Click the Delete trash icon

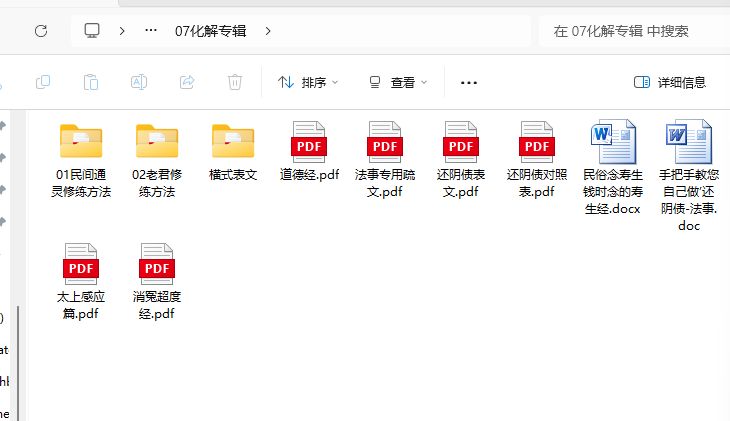point(235,82)
